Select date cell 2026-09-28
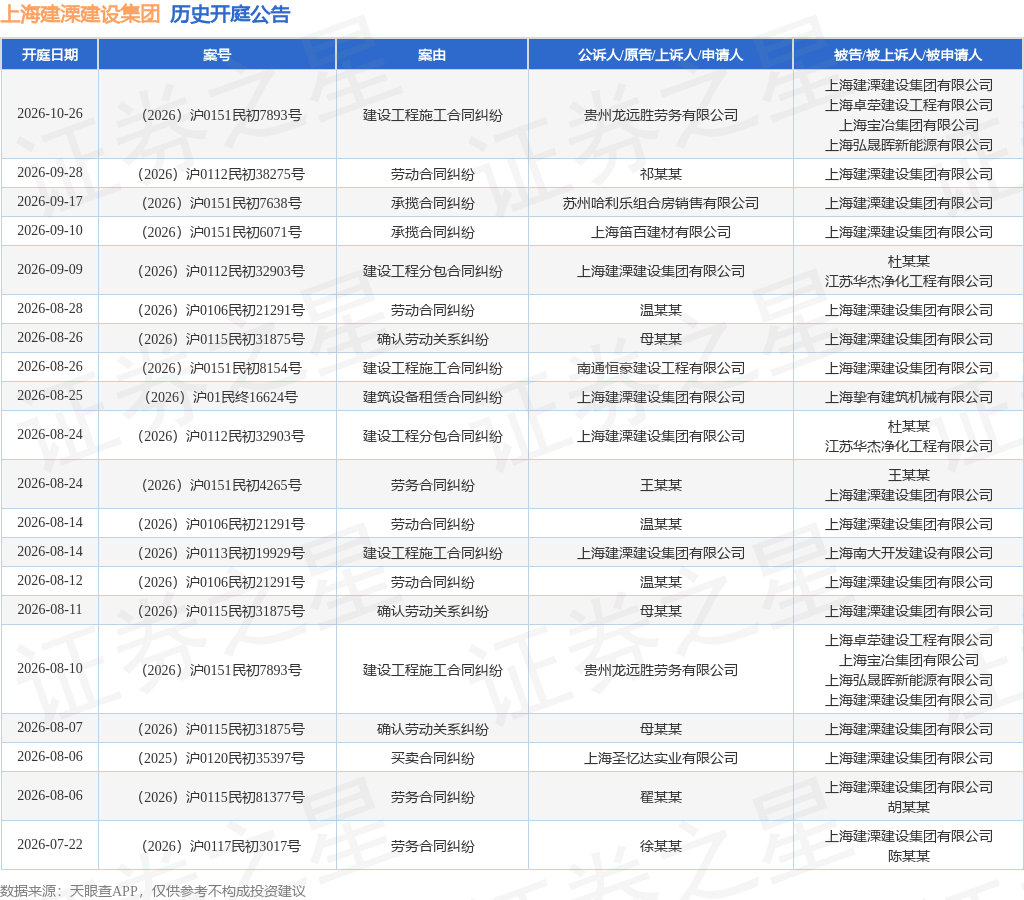 pyautogui.click(x=50, y=172)
